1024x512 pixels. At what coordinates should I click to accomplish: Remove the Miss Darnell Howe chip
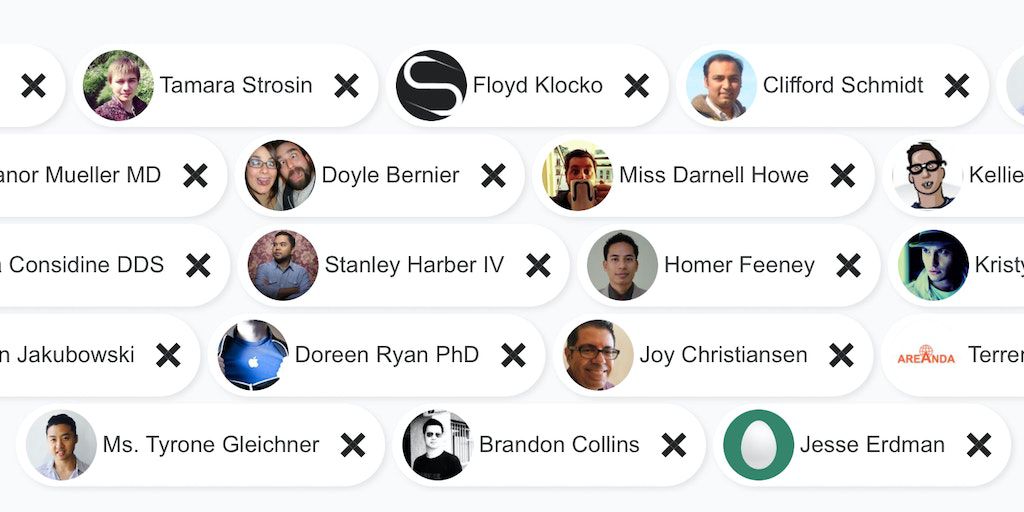pos(843,176)
